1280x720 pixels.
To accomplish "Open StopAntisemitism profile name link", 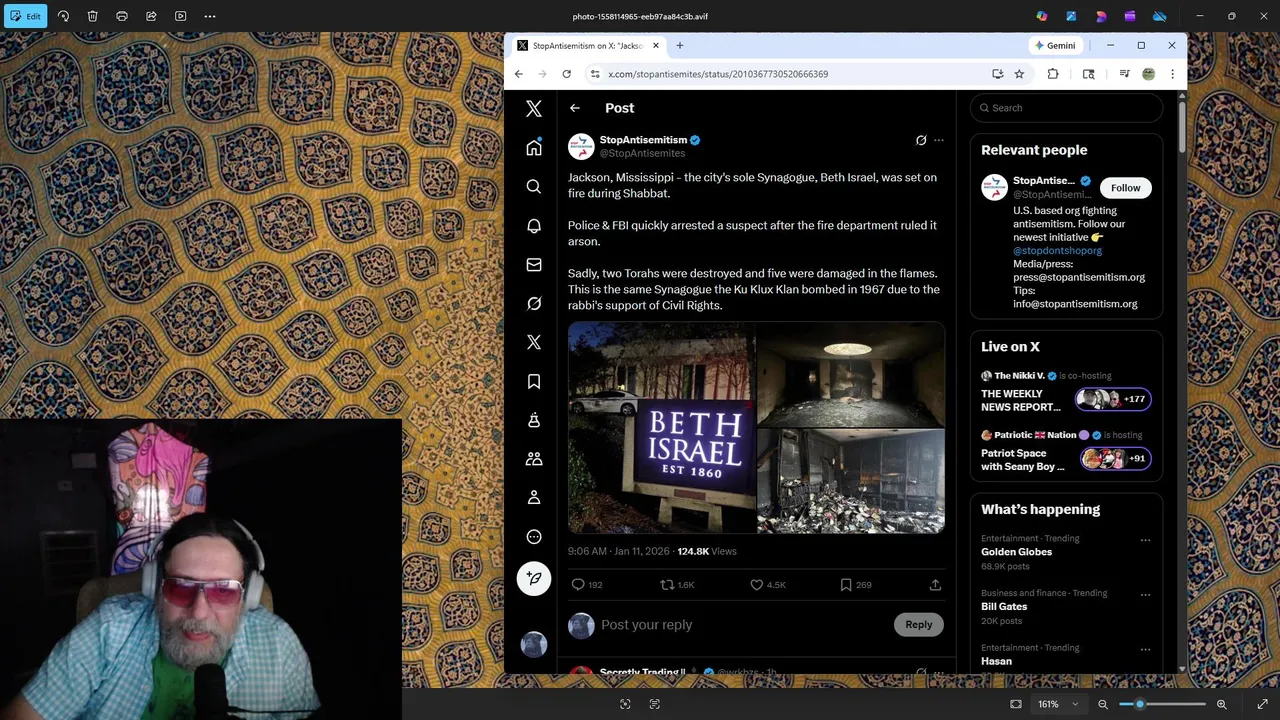I will coord(643,140).
